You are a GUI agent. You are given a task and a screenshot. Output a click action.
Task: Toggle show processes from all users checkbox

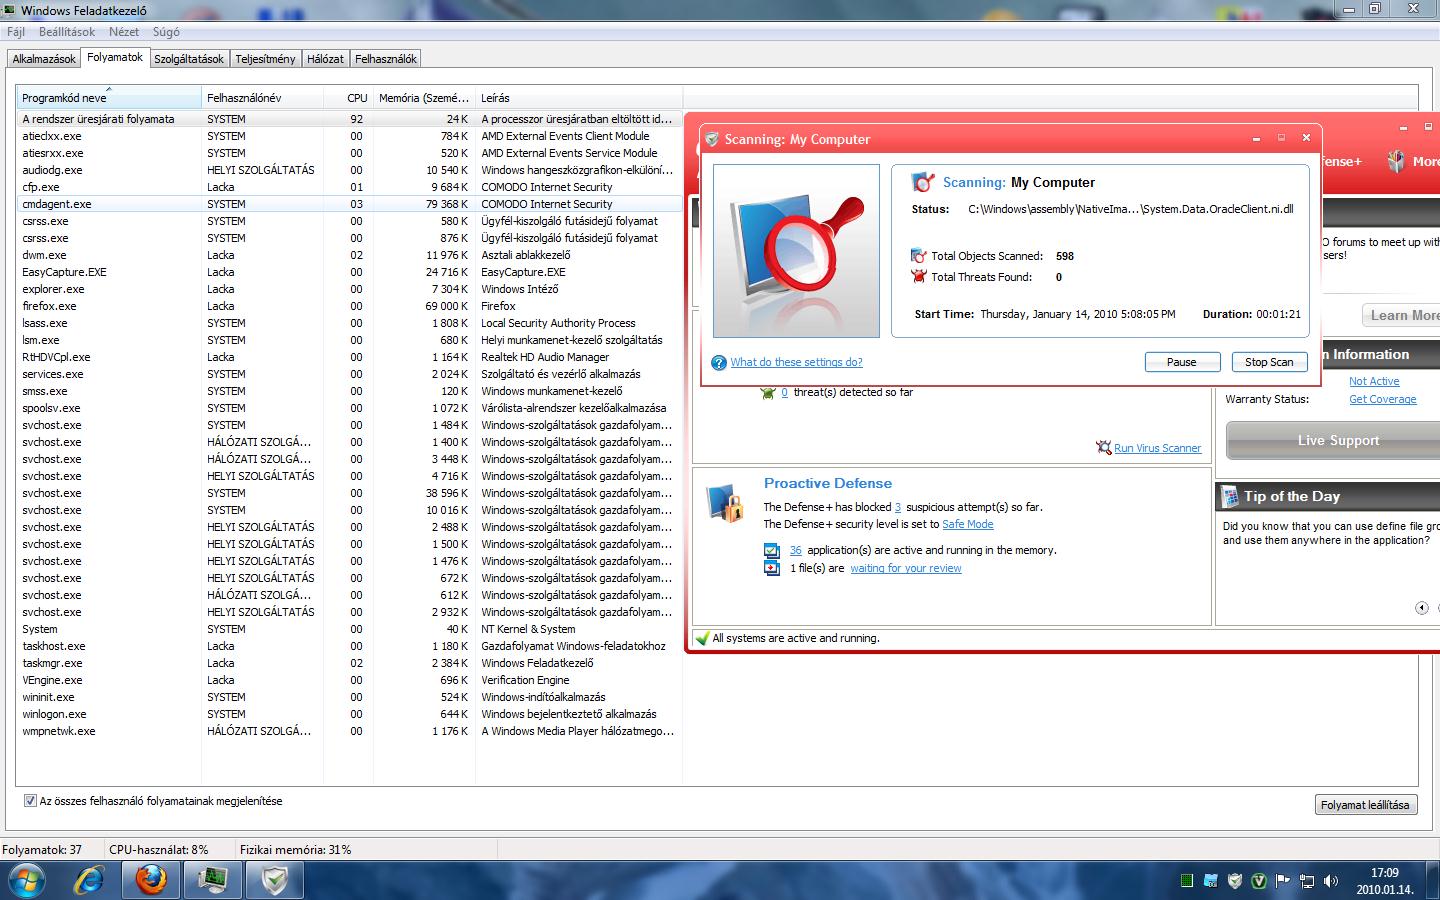30,801
